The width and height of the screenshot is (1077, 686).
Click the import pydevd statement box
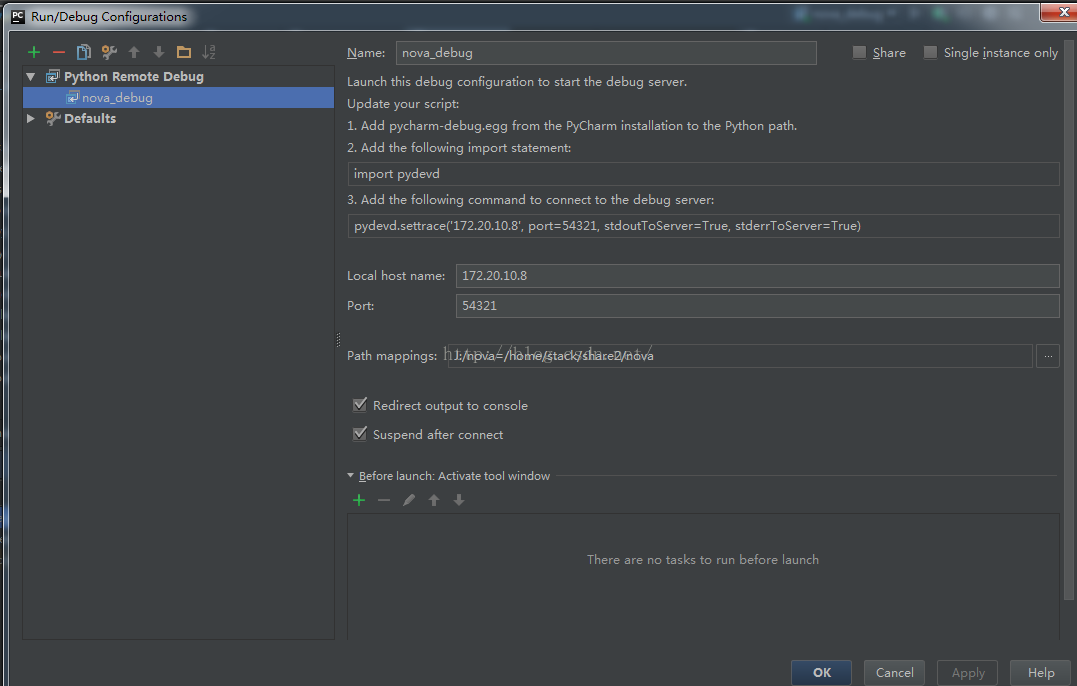(x=703, y=174)
